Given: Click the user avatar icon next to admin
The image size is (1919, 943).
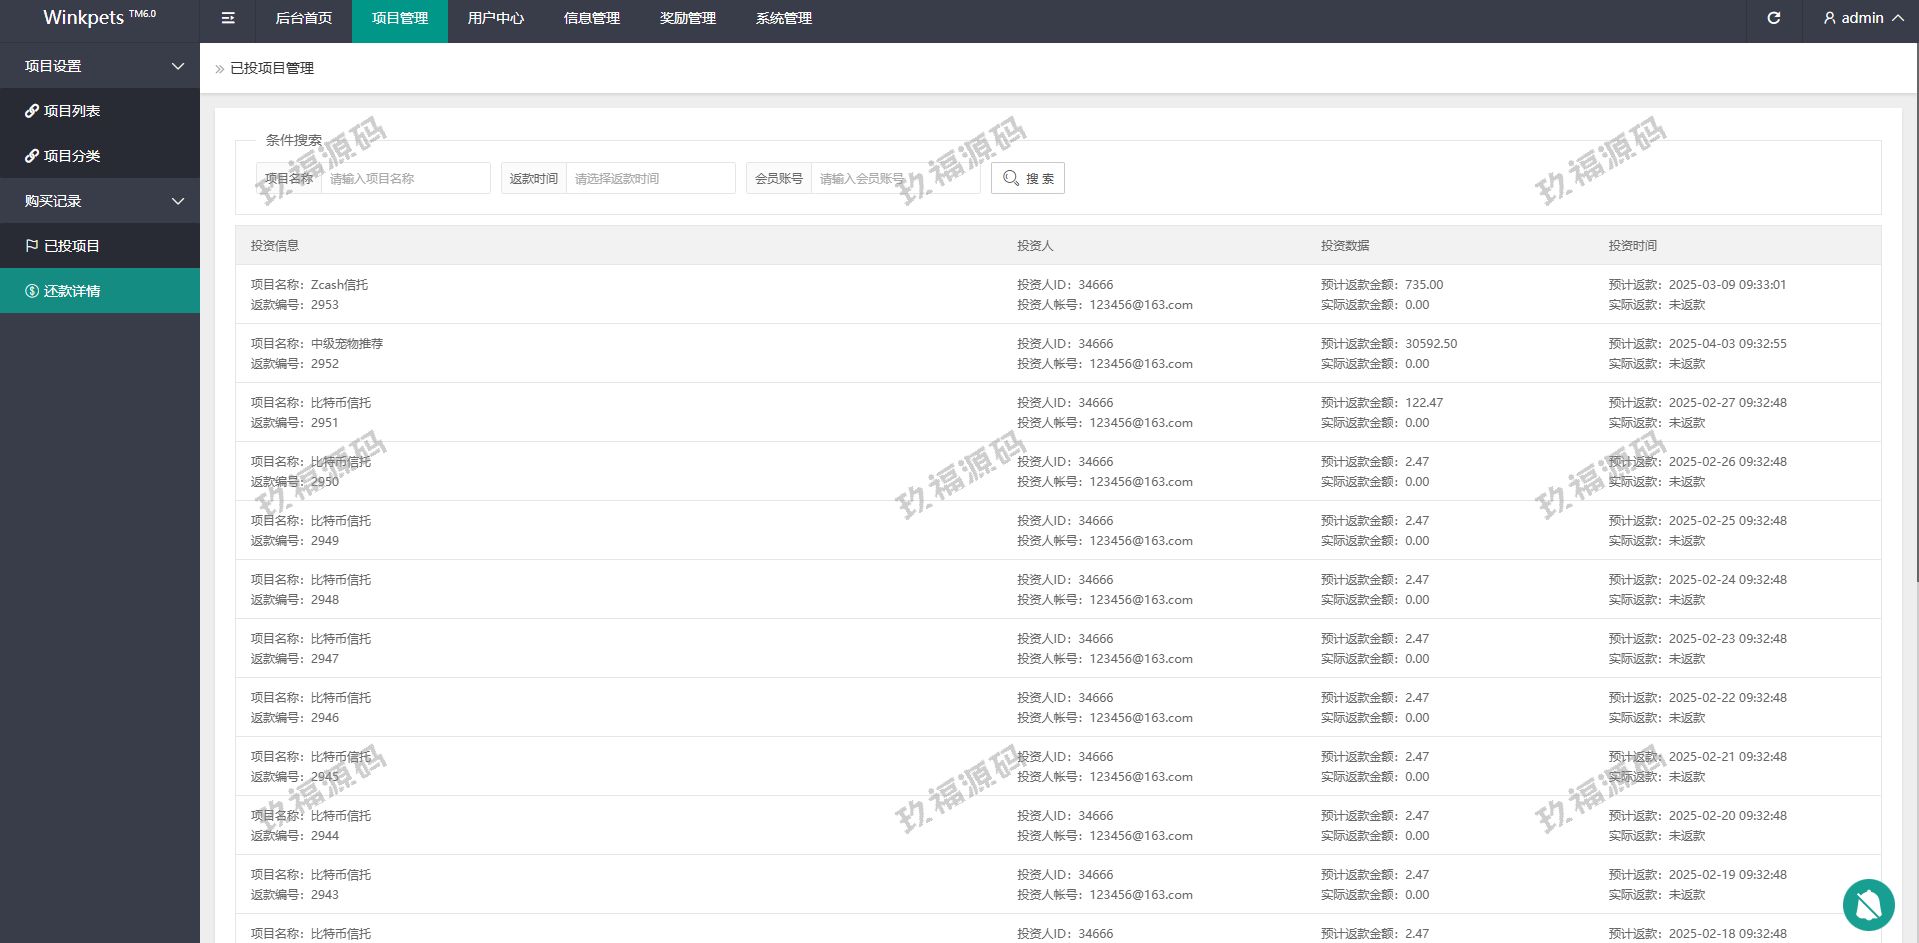Looking at the screenshot, I should (1829, 18).
